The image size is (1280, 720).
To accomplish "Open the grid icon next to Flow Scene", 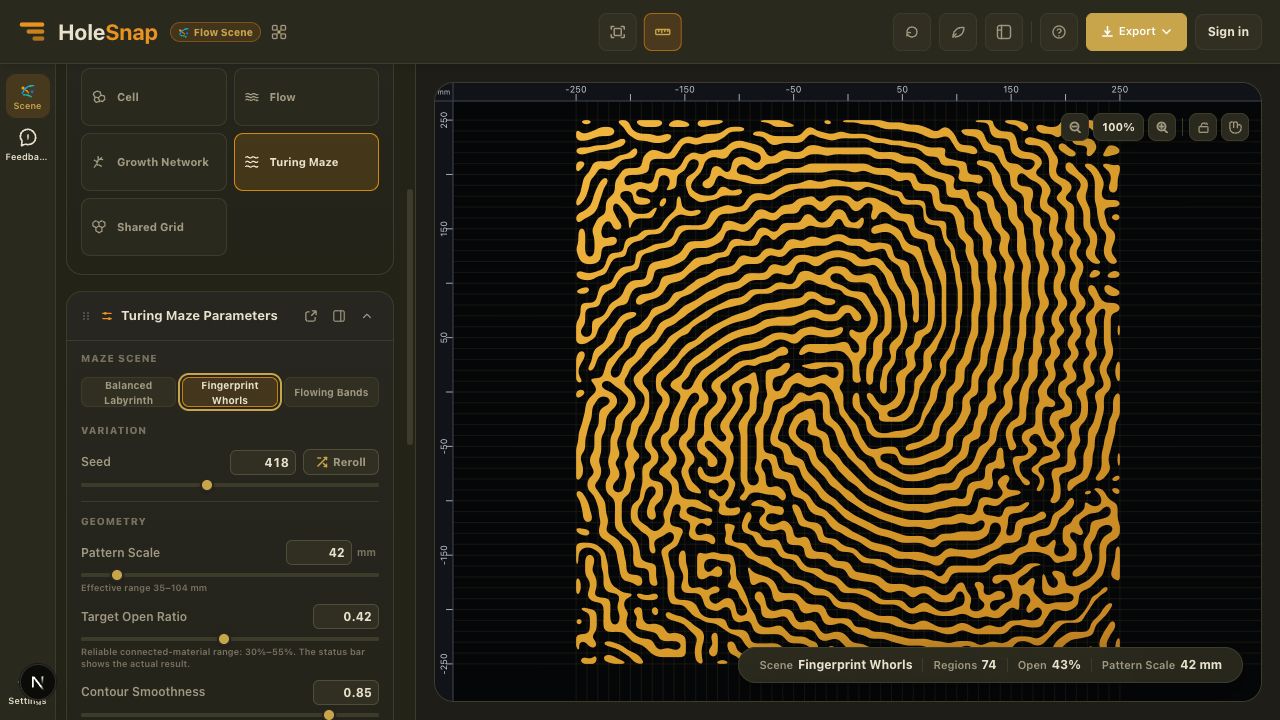I will 279,32.
